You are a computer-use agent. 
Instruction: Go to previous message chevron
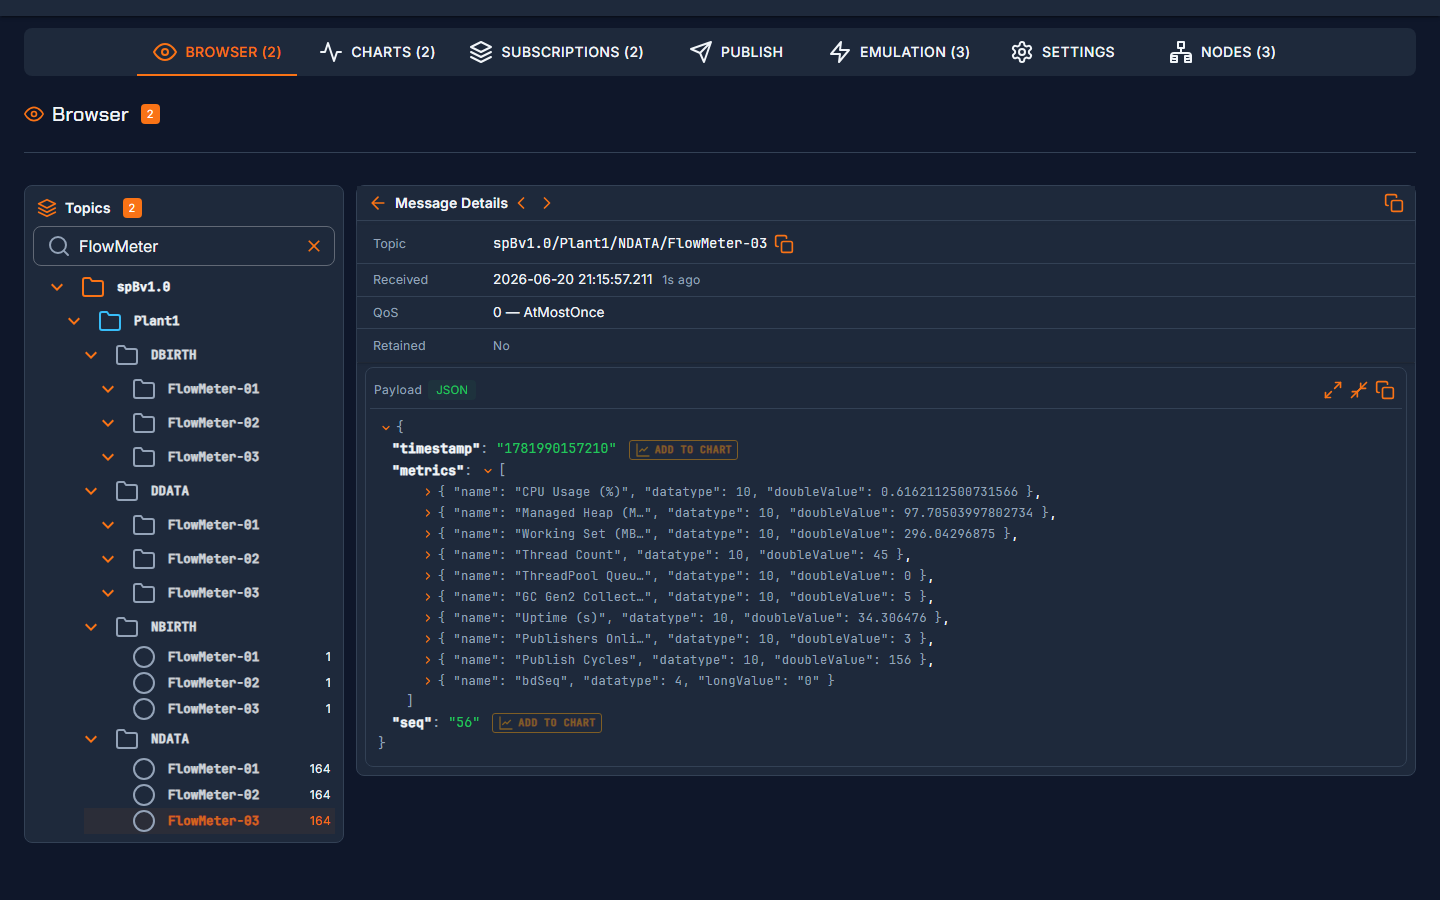(x=522, y=203)
